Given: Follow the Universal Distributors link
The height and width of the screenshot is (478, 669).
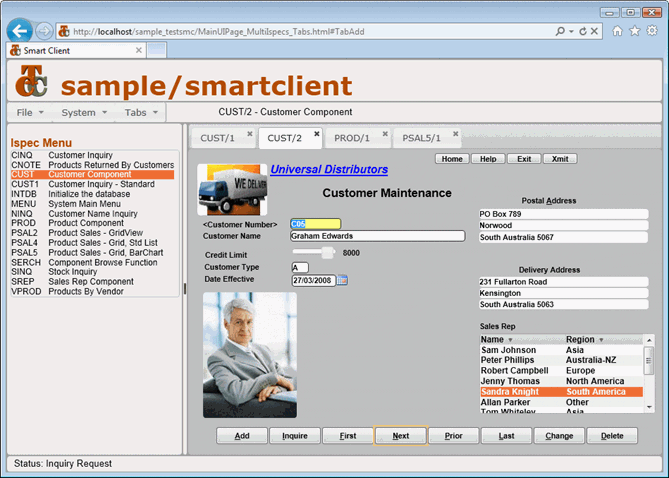Looking at the screenshot, I should [328, 170].
